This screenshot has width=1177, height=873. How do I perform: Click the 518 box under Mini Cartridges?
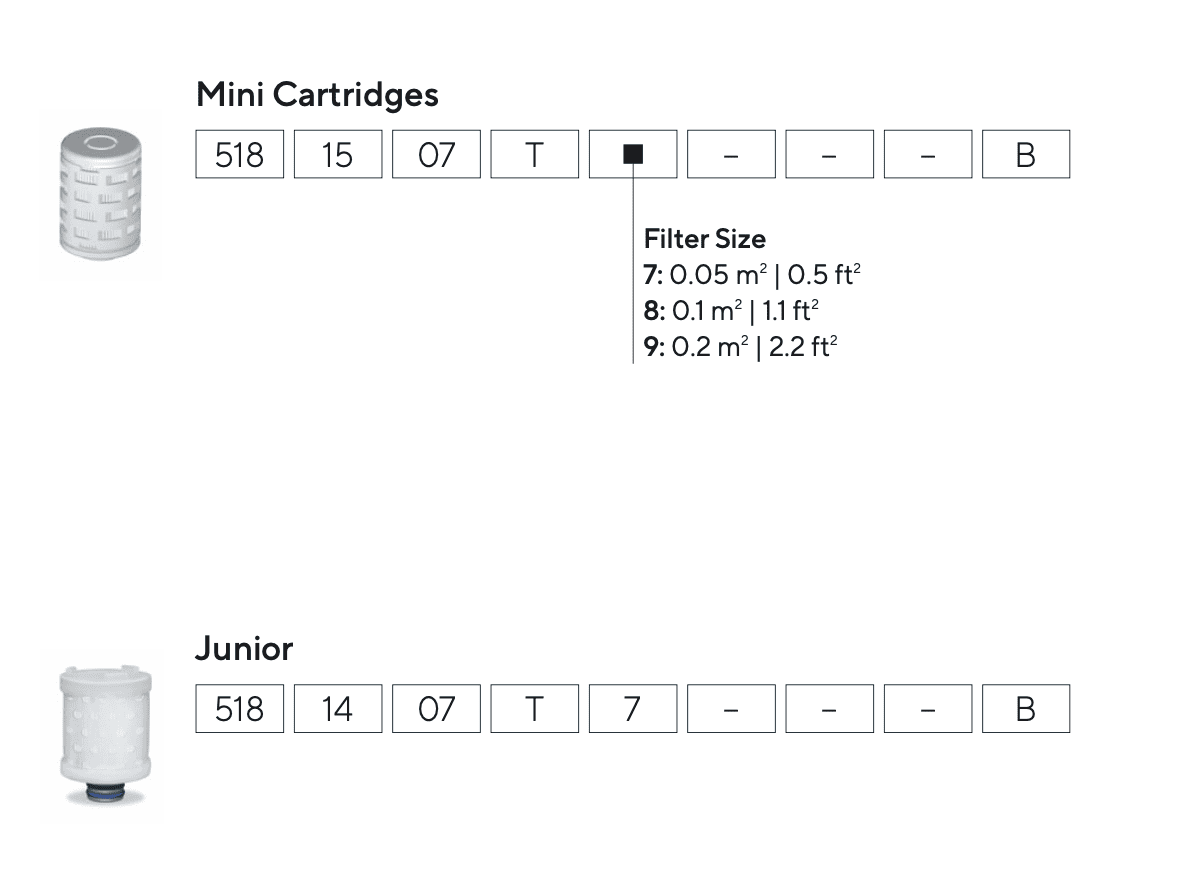coord(239,154)
